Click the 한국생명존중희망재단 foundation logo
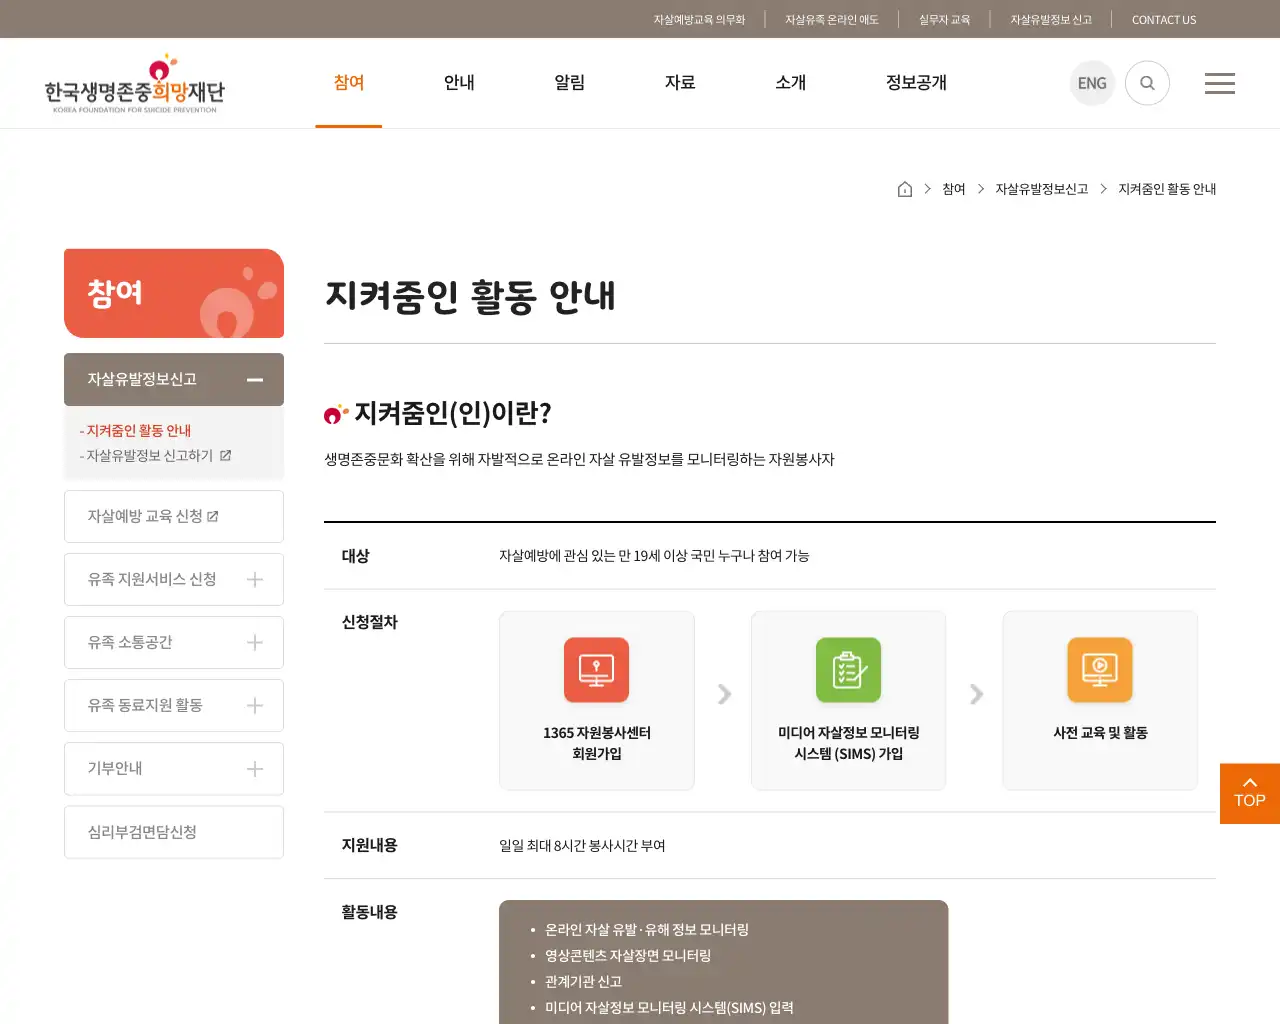The width and height of the screenshot is (1280, 1024). tap(135, 83)
